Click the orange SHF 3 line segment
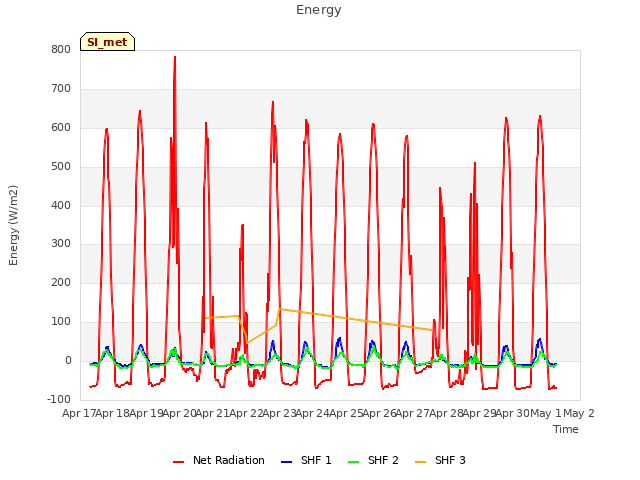The width and height of the screenshot is (640, 480). click(x=355, y=320)
